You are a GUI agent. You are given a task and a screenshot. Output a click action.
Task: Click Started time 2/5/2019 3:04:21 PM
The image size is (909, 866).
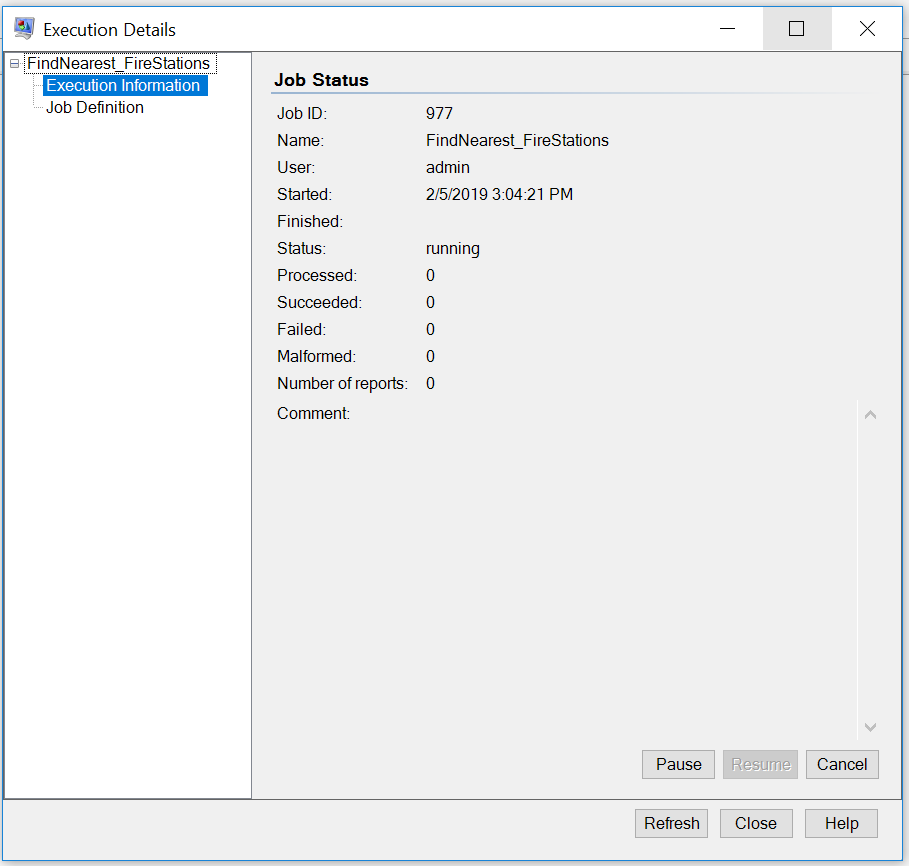pos(499,194)
